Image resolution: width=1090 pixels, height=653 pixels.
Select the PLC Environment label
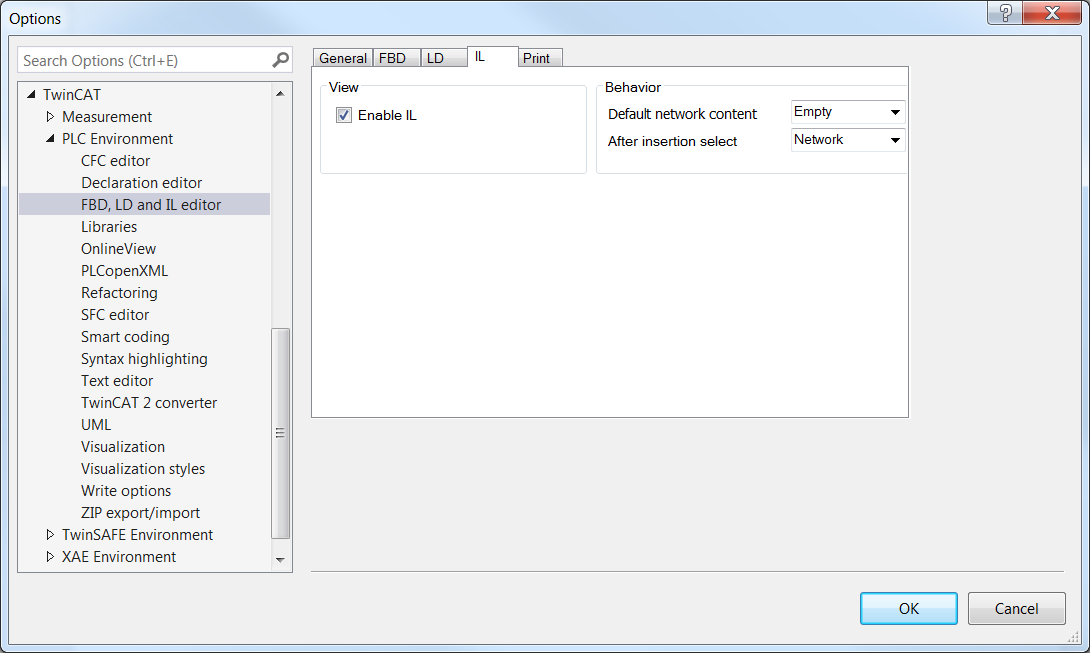(x=117, y=138)
